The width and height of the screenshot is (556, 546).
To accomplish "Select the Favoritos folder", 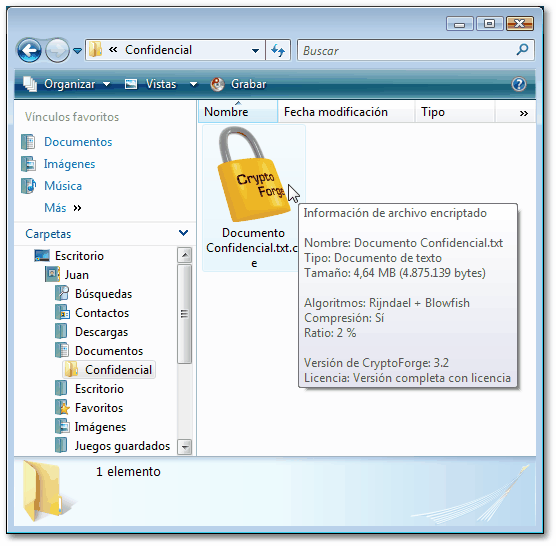I will [99, 408].
